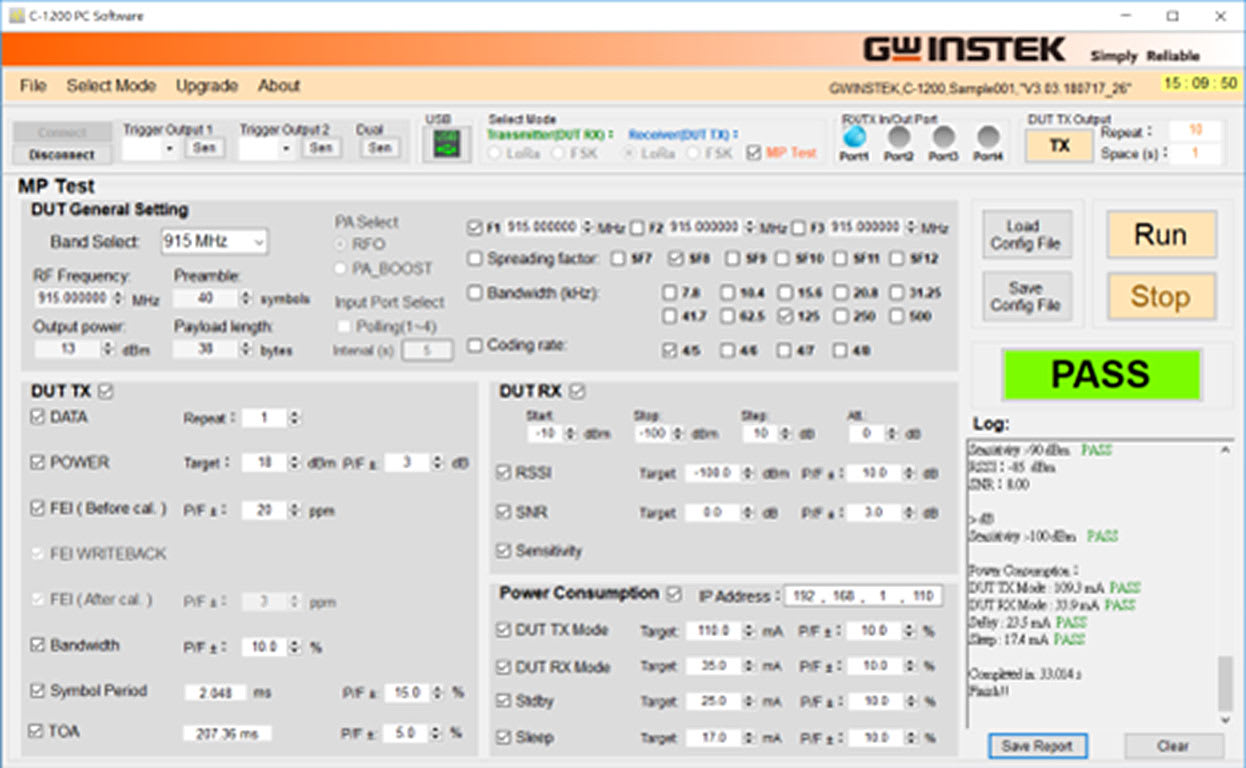Screen dimensions: 1246x768
Task: Click the DUT RX Start dBm stepper
Action: coord(571,433)
